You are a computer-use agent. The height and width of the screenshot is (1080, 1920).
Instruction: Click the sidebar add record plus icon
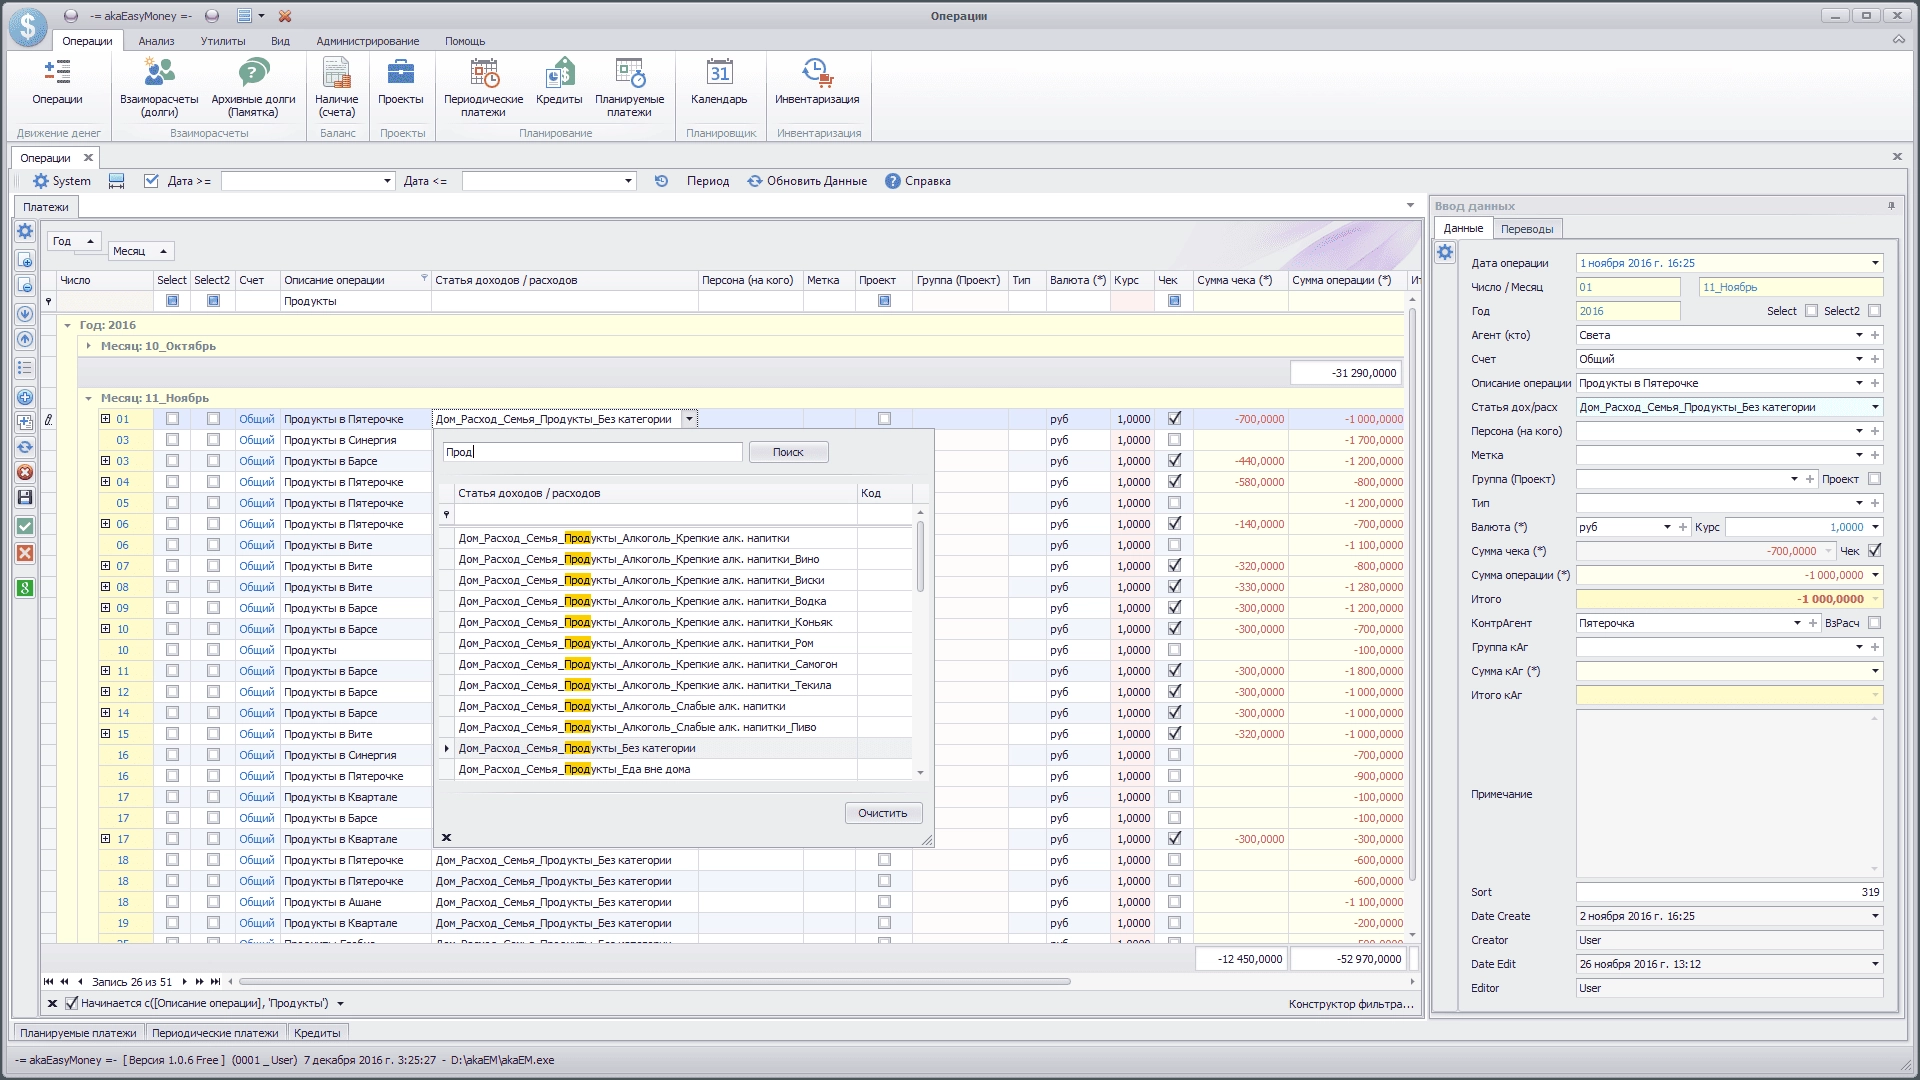coord(26,397)
